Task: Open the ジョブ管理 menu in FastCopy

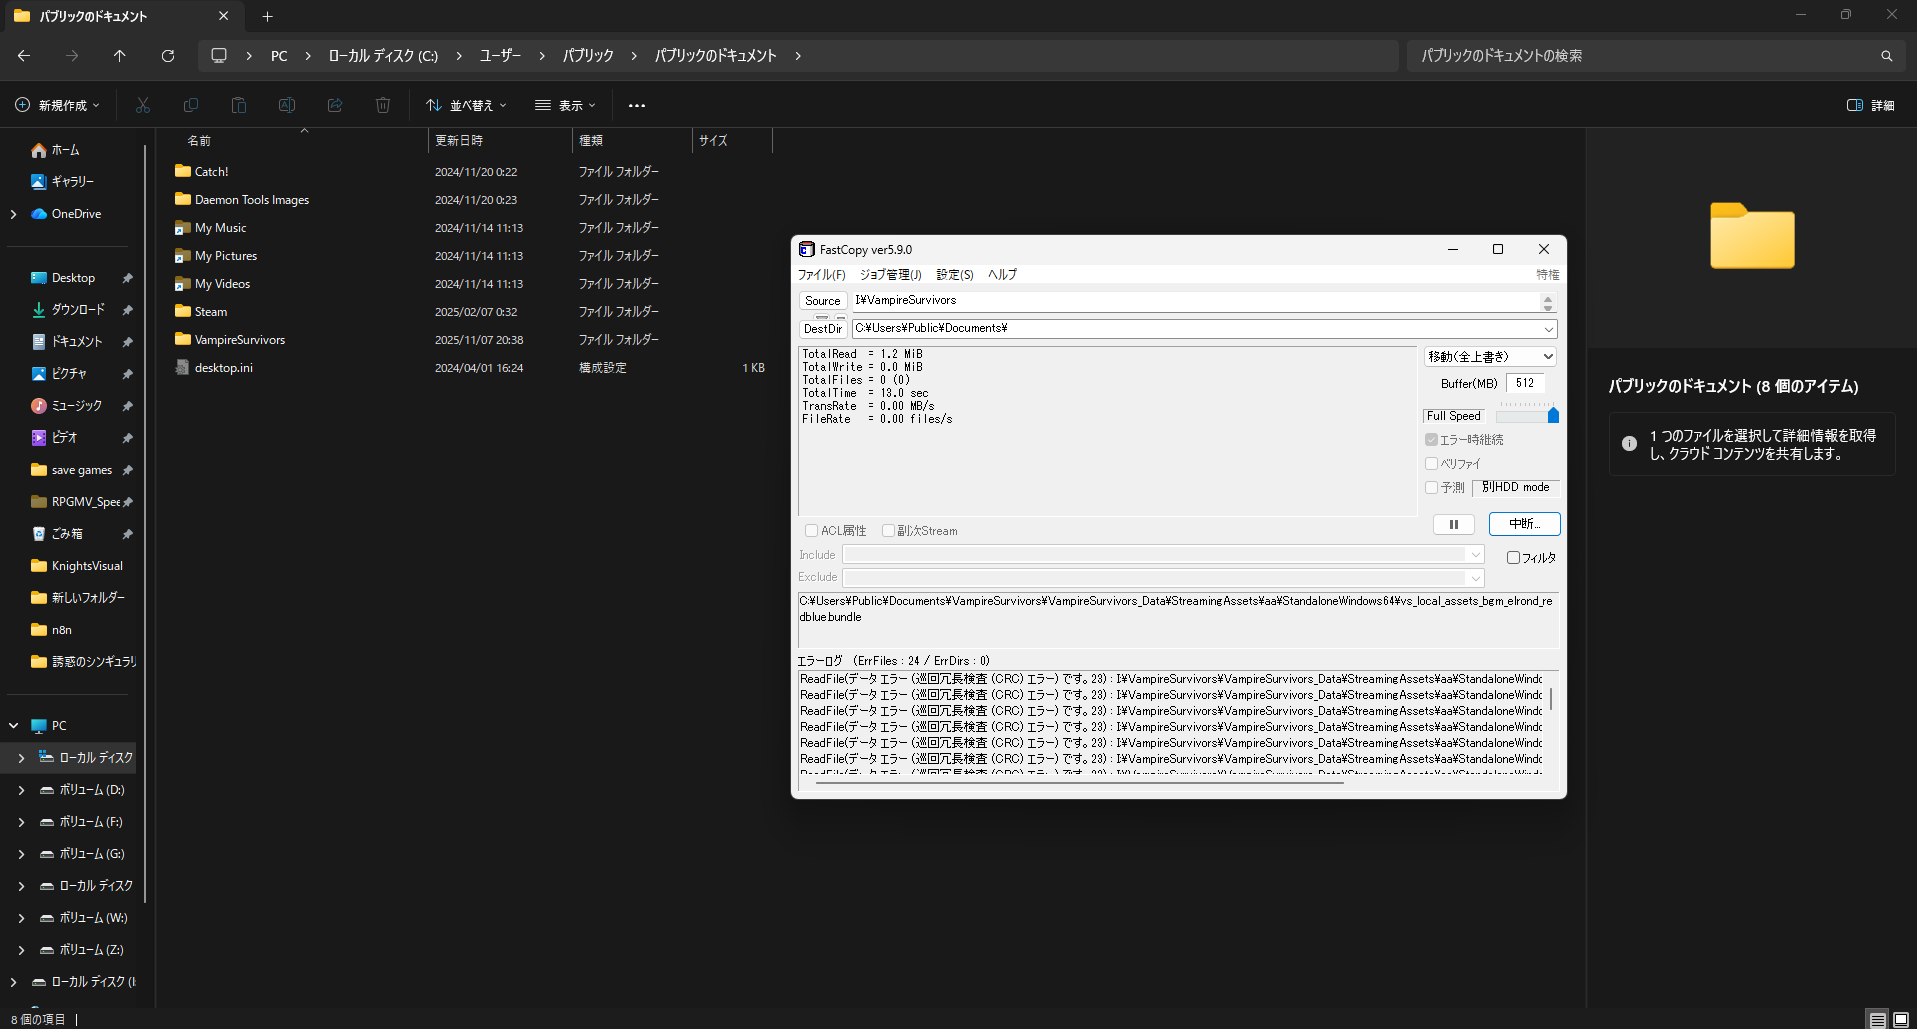Action: (x=890, y=275)
